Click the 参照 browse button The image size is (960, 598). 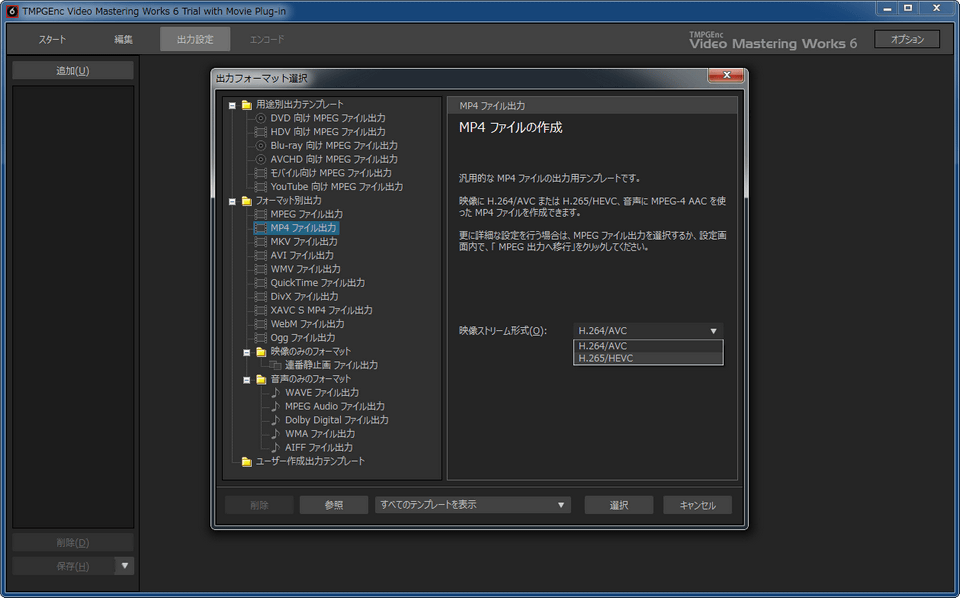click(334, 505)
